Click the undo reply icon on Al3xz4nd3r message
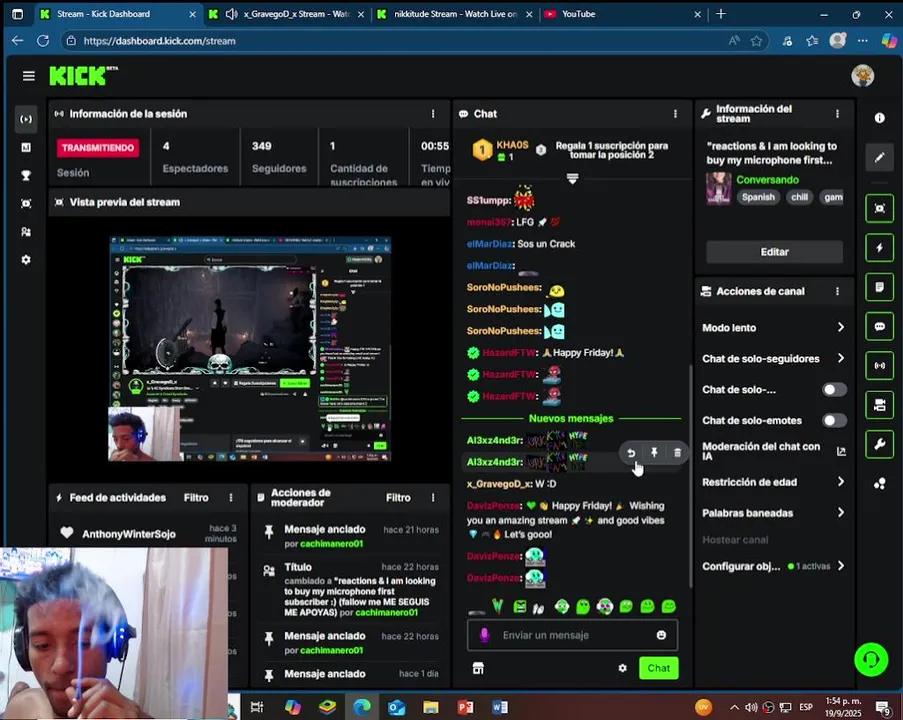The image size is (903, 720). click(631, 453)
